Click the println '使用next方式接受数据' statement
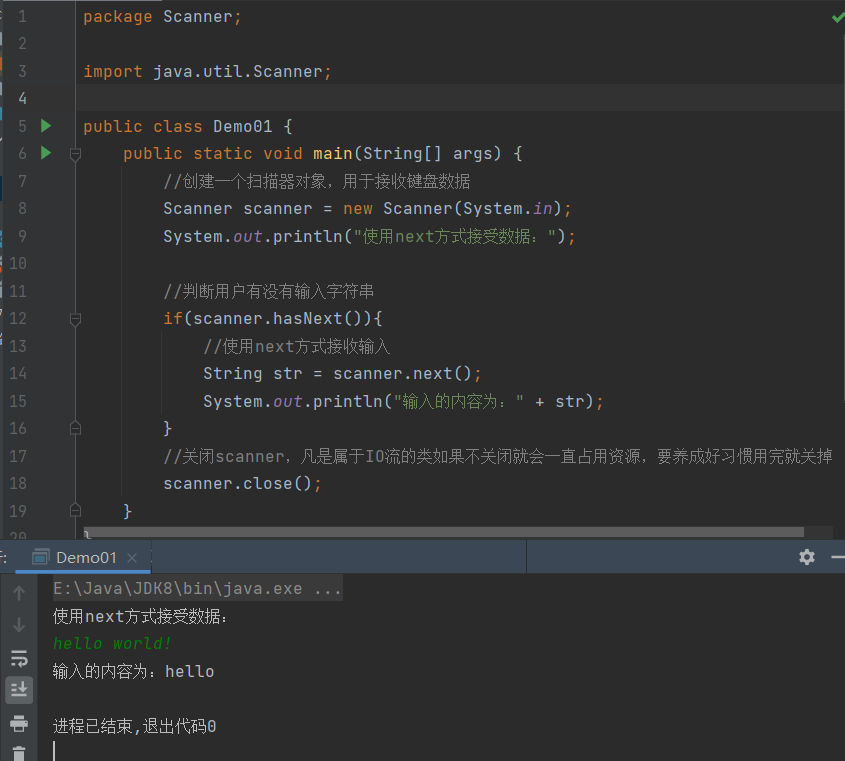845x761 pixels. [370, 237]
